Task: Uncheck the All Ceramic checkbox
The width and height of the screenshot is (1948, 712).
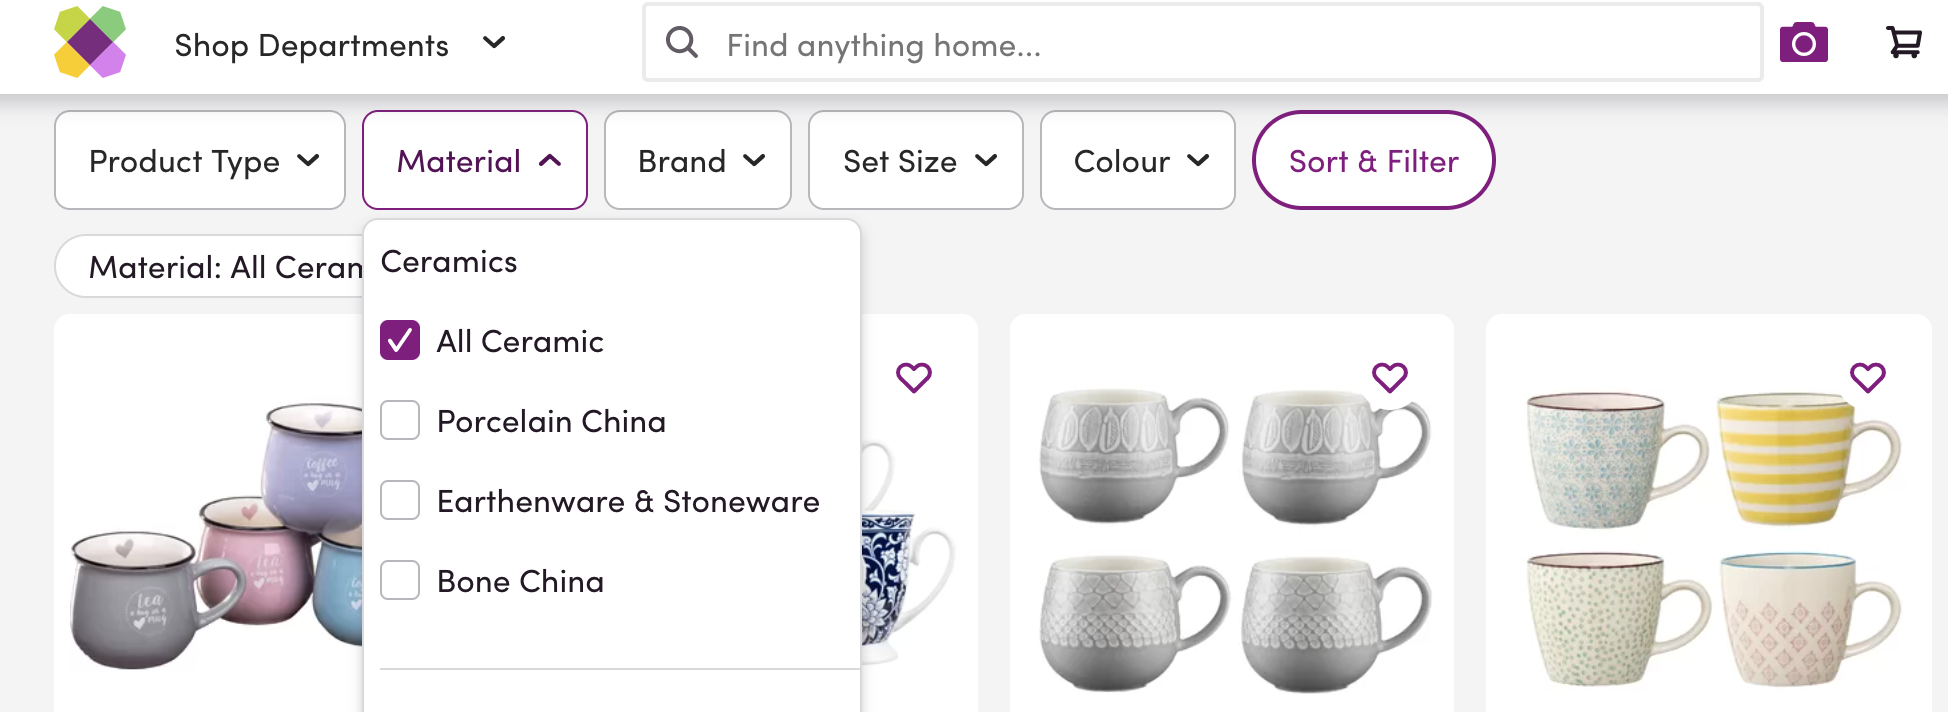Action: (400, 341)
